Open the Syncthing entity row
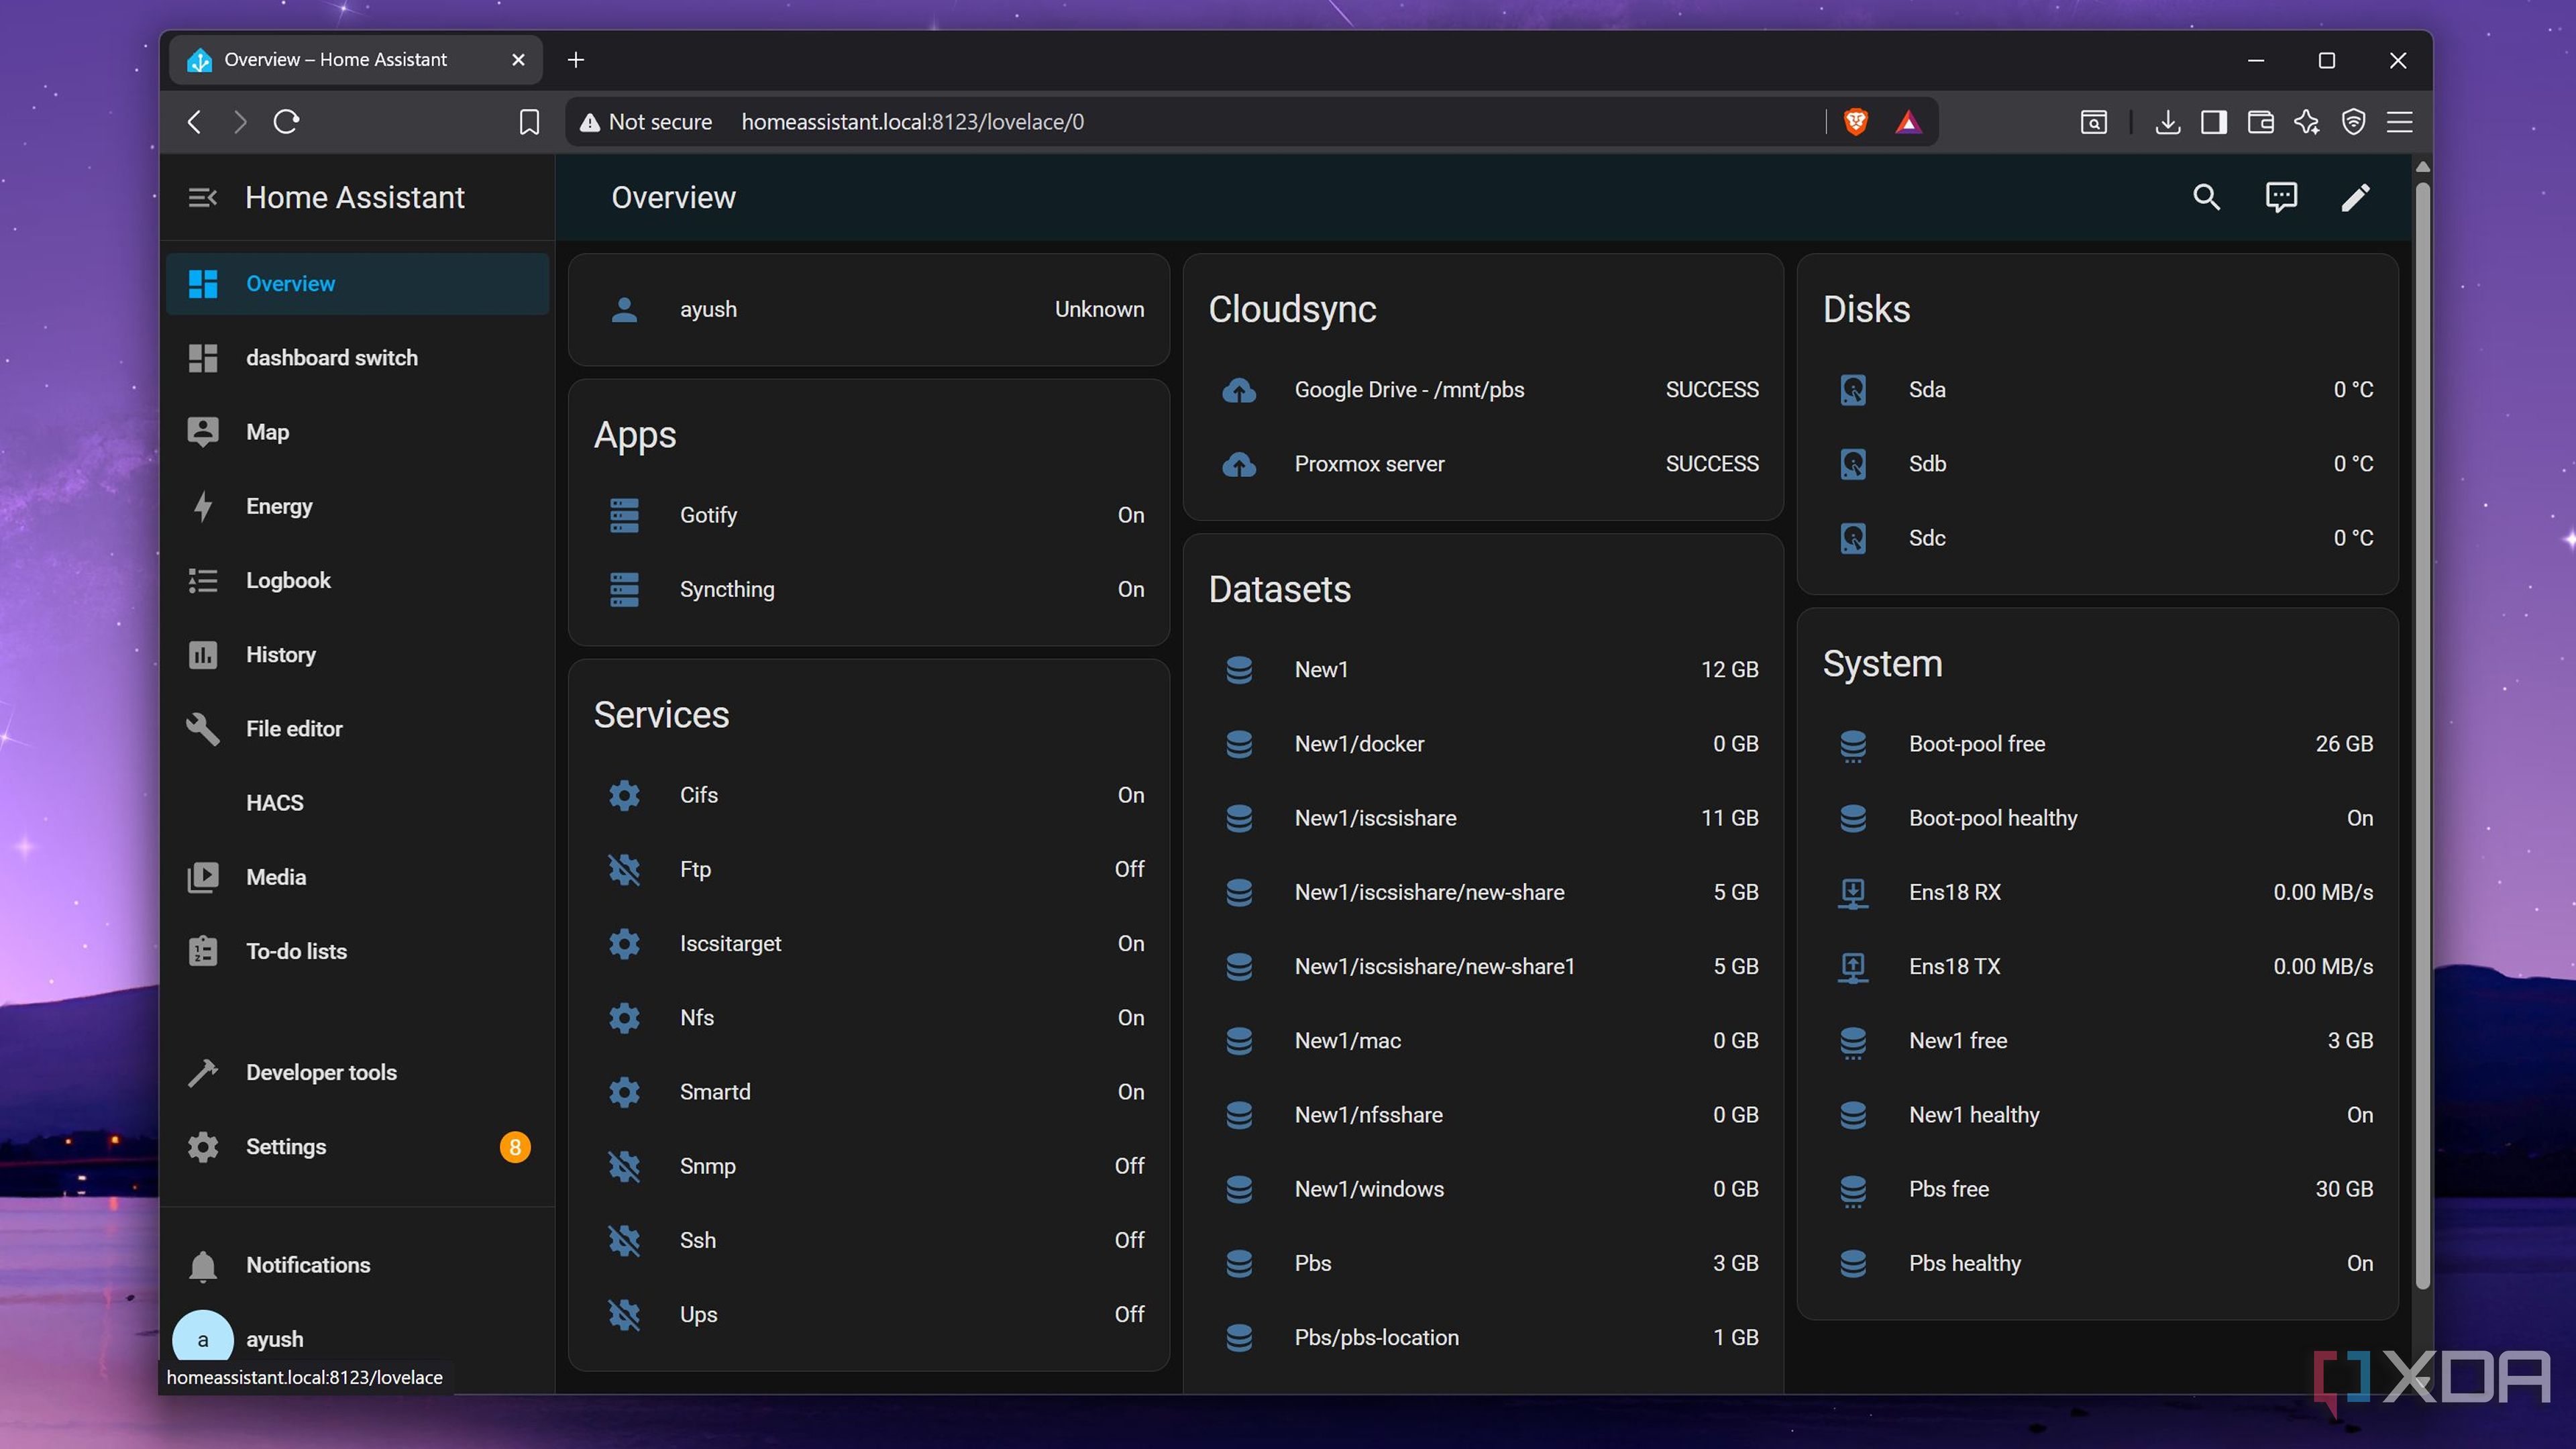 pos(869,590)
